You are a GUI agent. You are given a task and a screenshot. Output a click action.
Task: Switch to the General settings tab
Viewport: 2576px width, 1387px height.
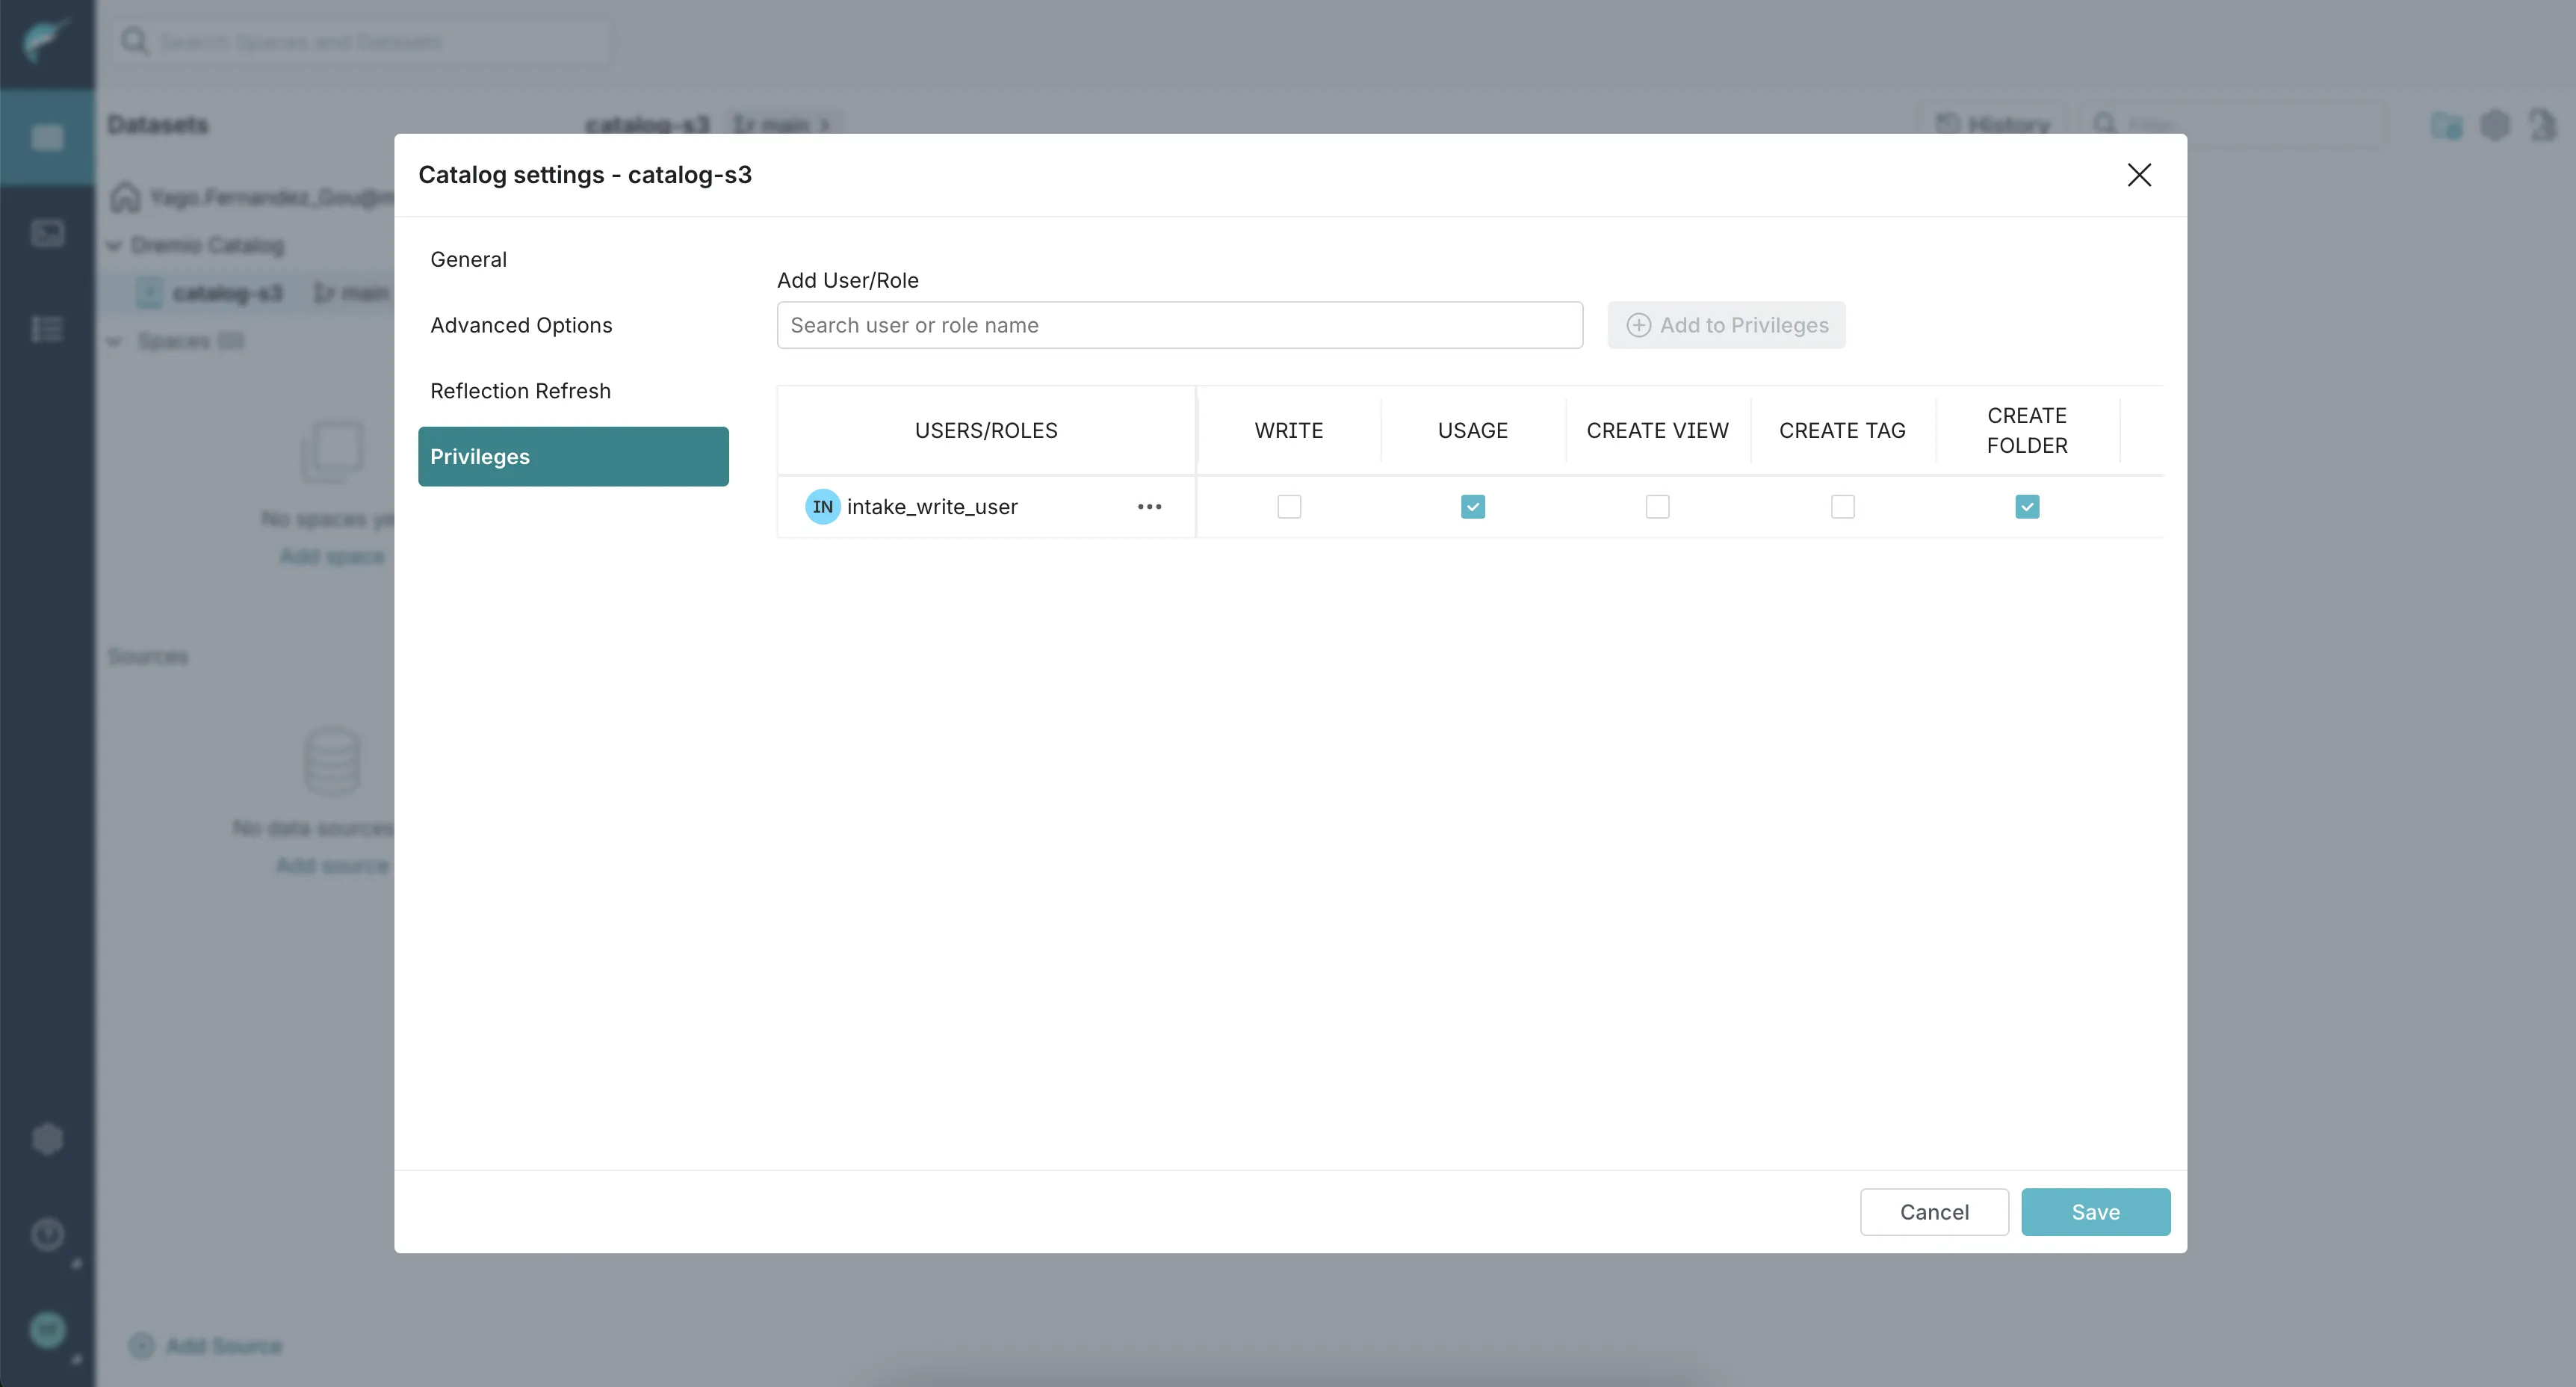coord(468,259)
